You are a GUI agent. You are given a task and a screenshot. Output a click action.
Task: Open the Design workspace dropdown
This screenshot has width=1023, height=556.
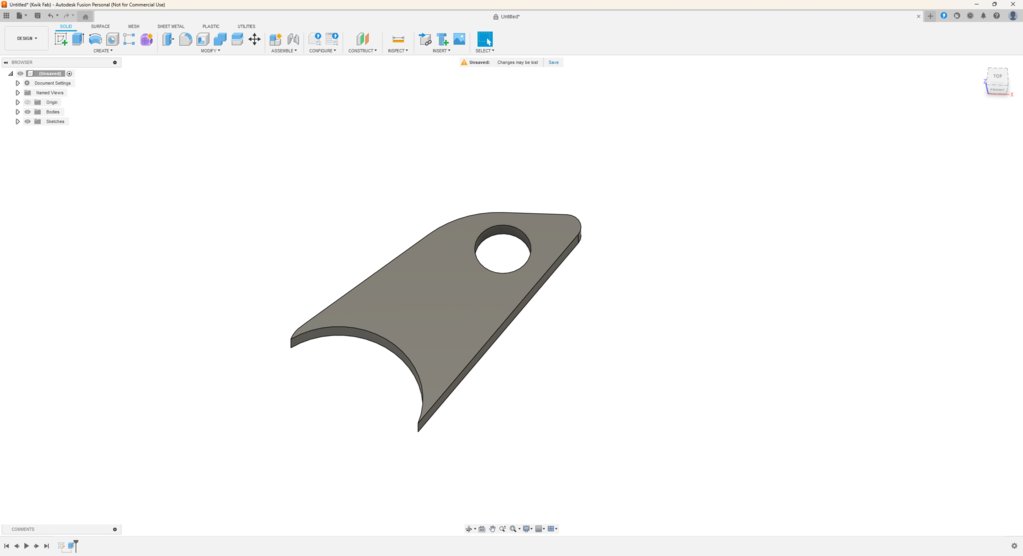click(x=27, y=39)
